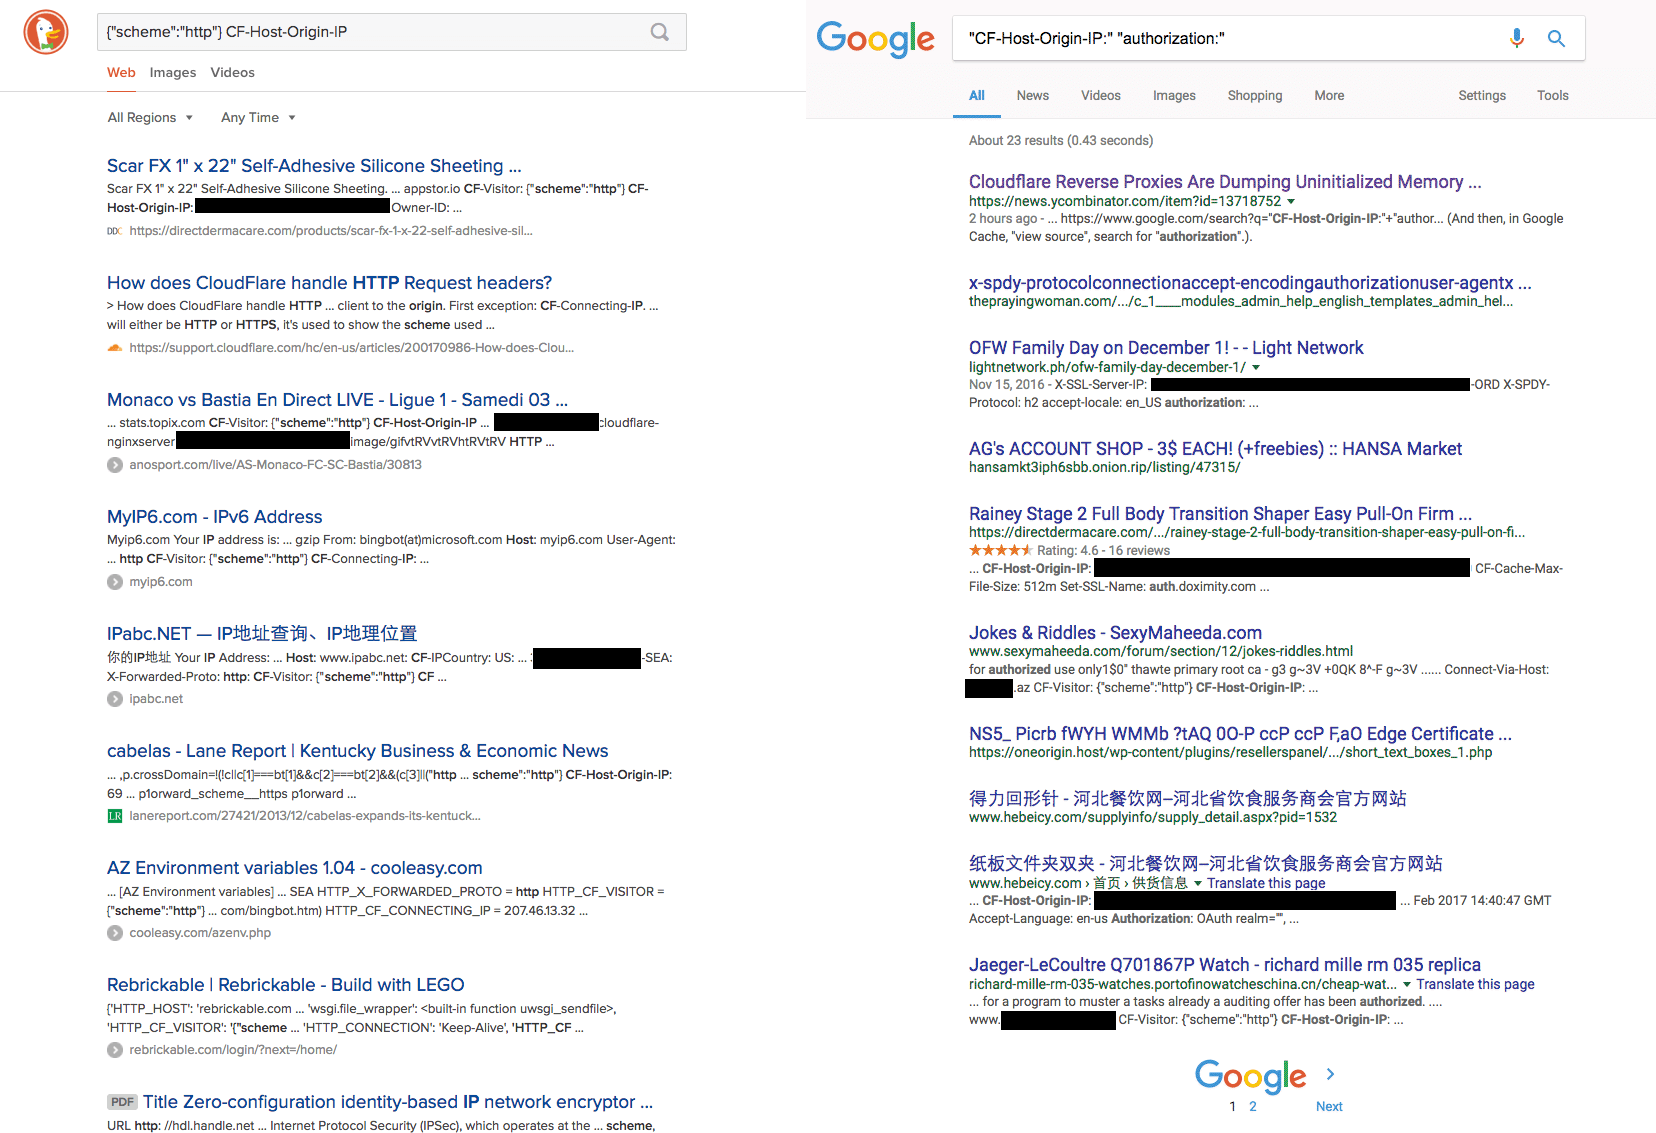Open Jaeger-LeCoultre Q701867P Watch result
The width and height of the screenshot is (1656, 1133).
coord(1225,965)
